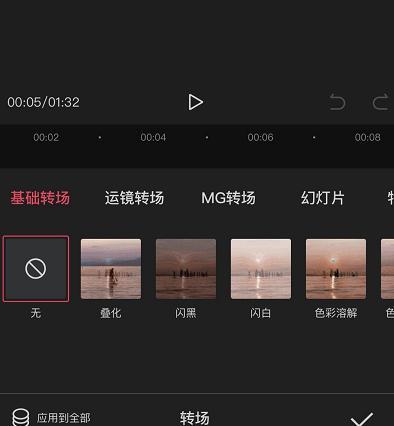Play the video preview
The width and height of the screenshot is (394, 426).
[x=195, y=102]
